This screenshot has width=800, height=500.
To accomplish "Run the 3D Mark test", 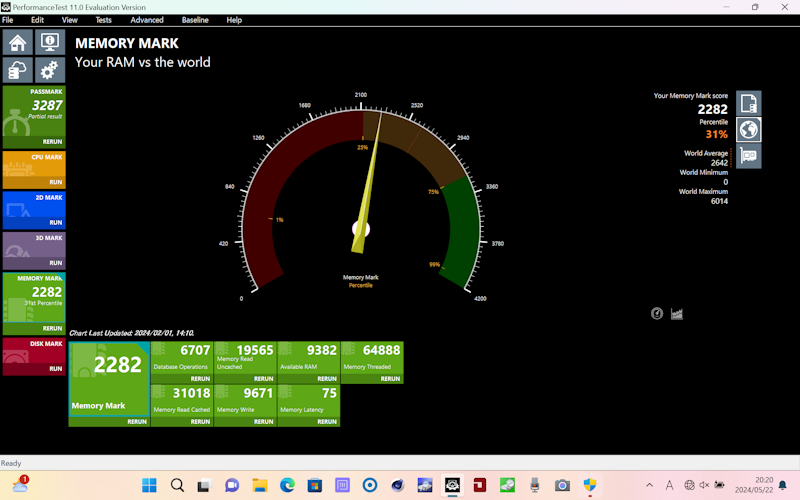I will [x=56, y=263].
